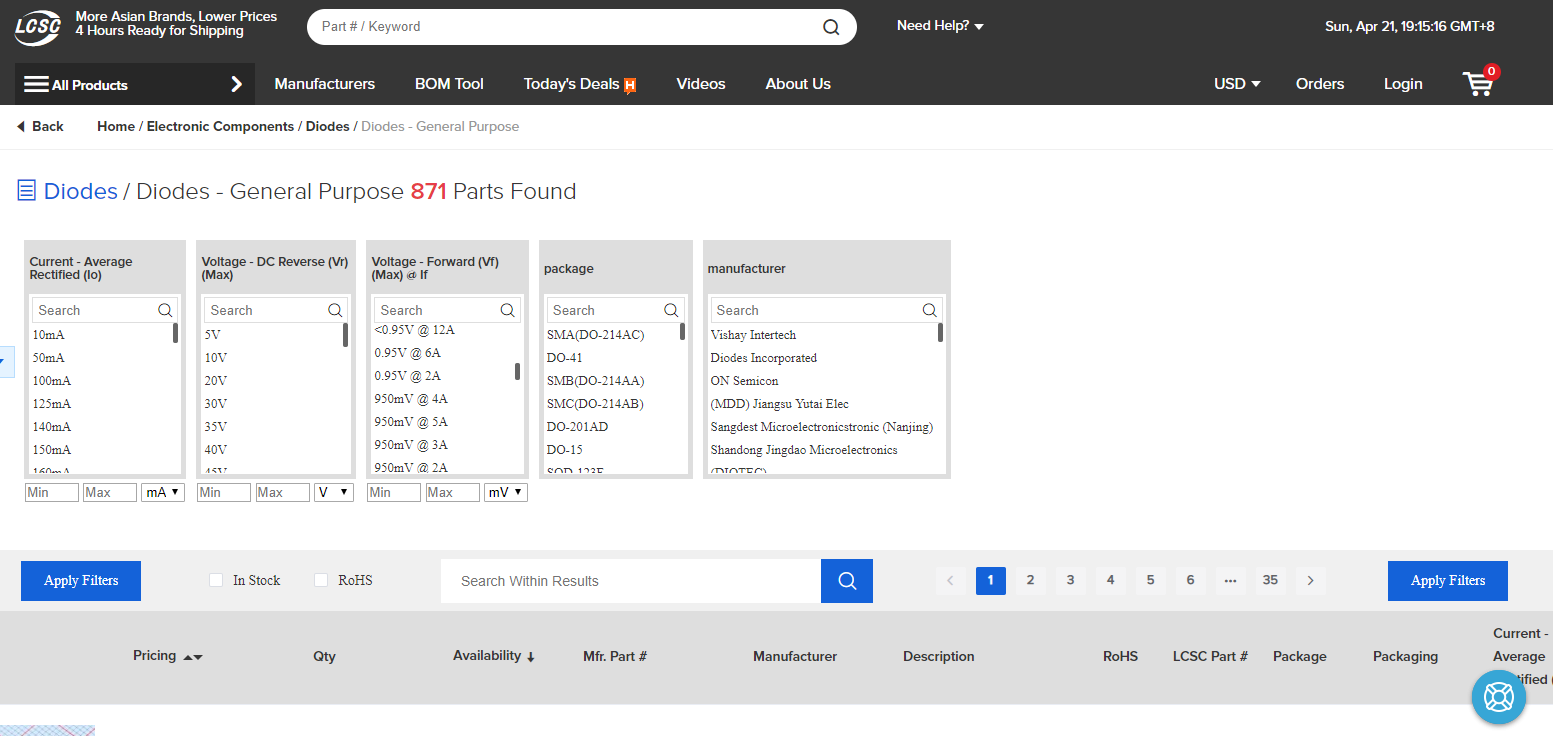Click the Voltage Forward filter list scrollbar
Image resolution: width=1553 pixels, height=736 pixels.
click(518, 372)
